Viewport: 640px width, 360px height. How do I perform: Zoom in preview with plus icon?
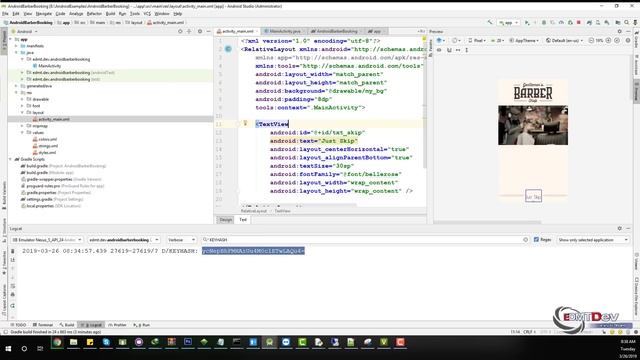608,40
